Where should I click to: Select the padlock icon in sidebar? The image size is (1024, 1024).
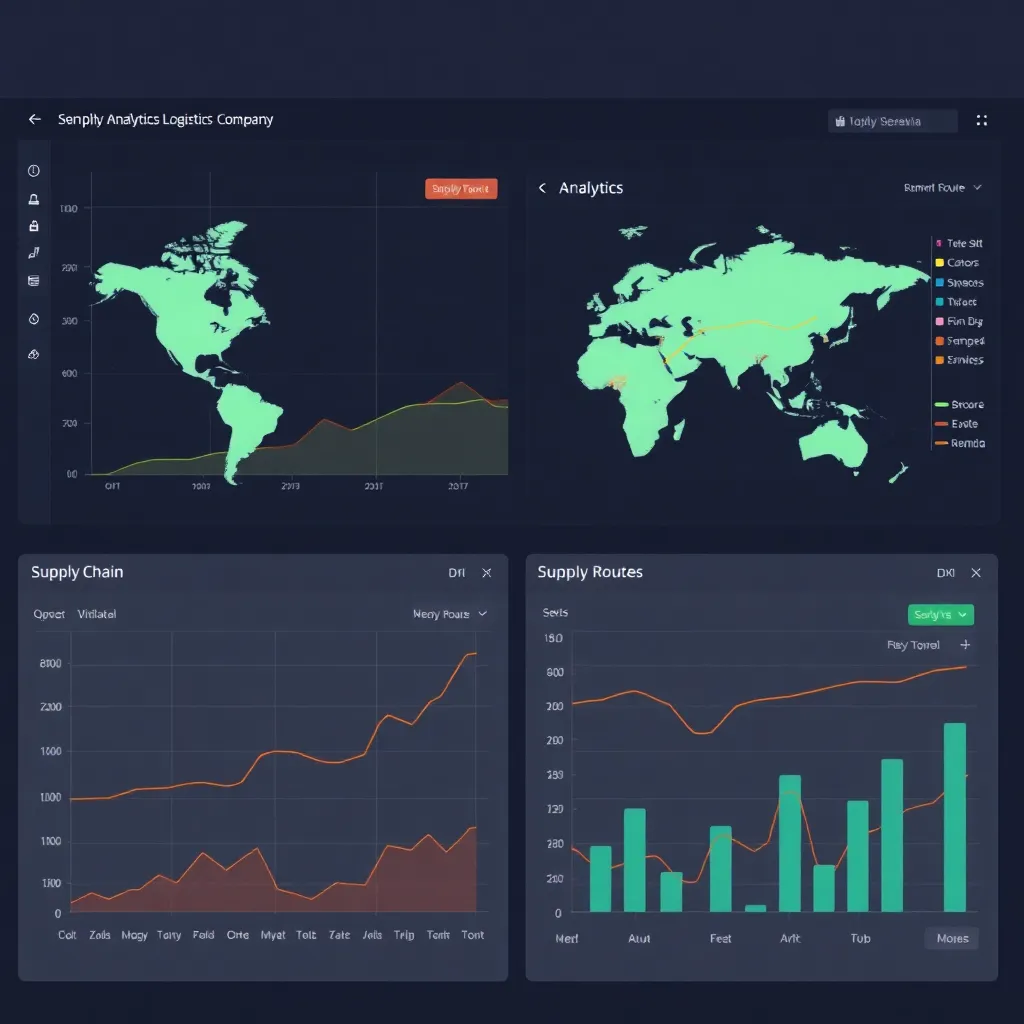34,226
